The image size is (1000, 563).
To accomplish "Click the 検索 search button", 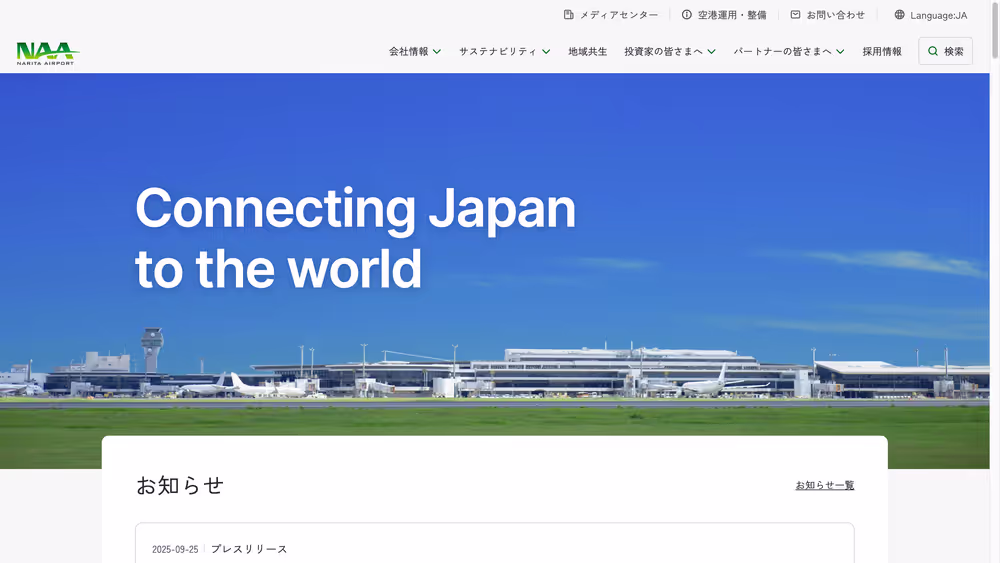I will click(945, 51).
